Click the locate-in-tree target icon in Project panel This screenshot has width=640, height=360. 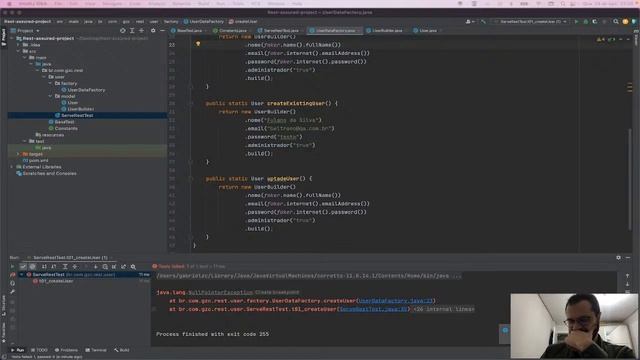123,31
